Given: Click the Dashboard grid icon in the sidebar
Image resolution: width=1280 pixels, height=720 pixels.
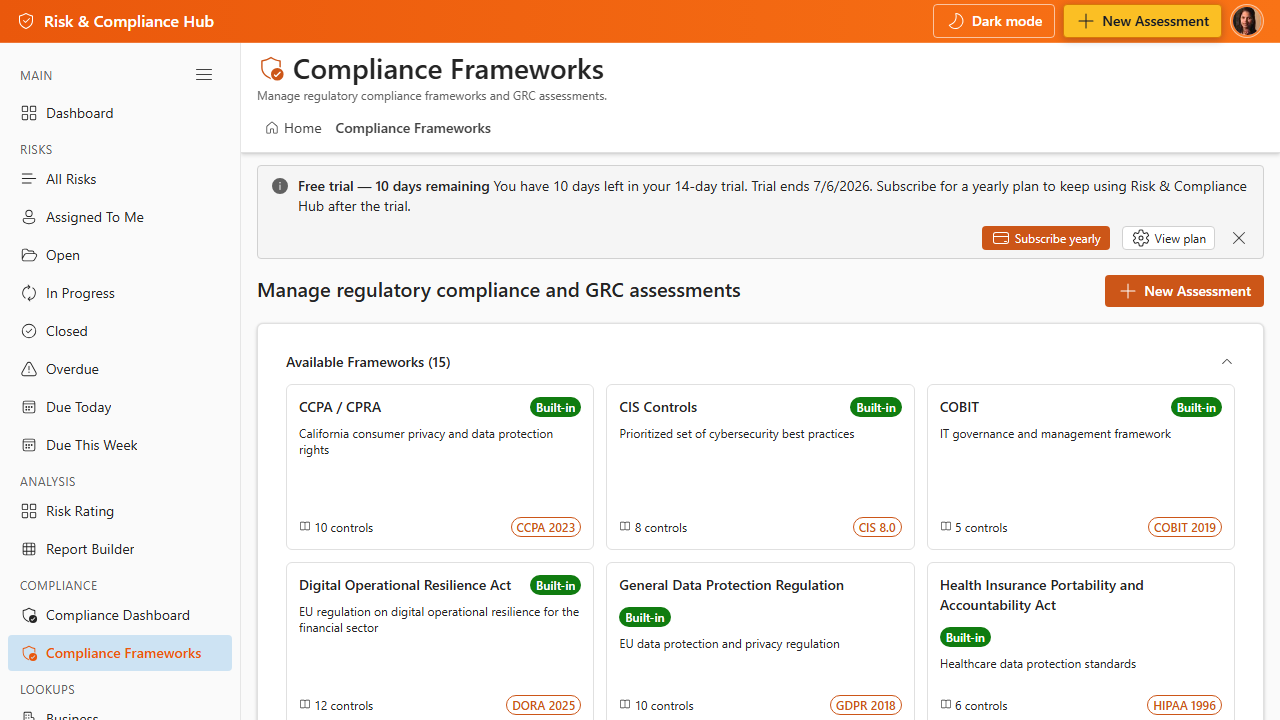Looking at the screenshot, I should (29, 113).
